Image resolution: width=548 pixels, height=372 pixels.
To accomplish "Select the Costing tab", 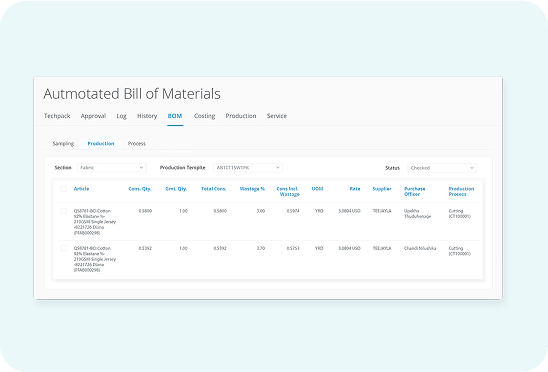I will tap(204, 116).
